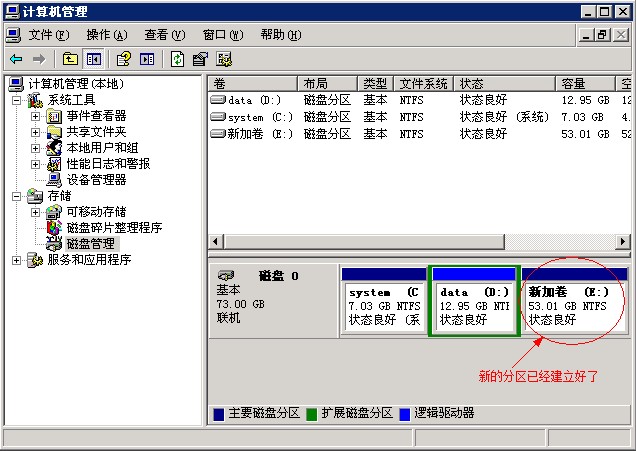Select Disk Defragmenter (磁盘碎片整理程序) node

click(113, 228)
